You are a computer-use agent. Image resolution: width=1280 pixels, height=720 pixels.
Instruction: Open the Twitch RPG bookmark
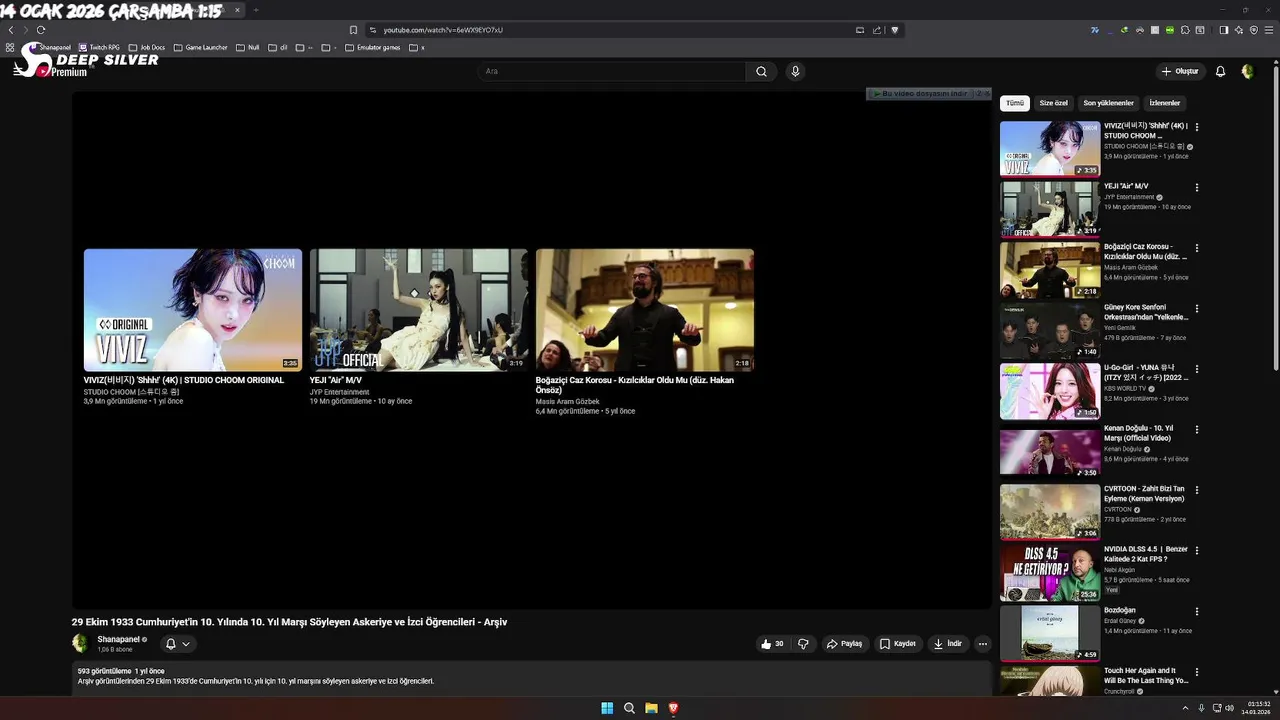click(99, 47)
